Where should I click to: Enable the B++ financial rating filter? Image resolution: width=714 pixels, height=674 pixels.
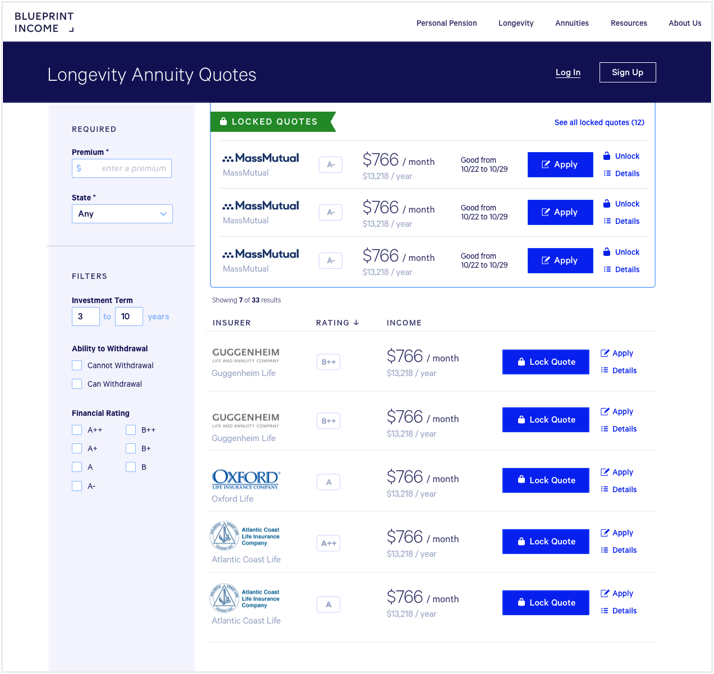click(x=131, y=430)
